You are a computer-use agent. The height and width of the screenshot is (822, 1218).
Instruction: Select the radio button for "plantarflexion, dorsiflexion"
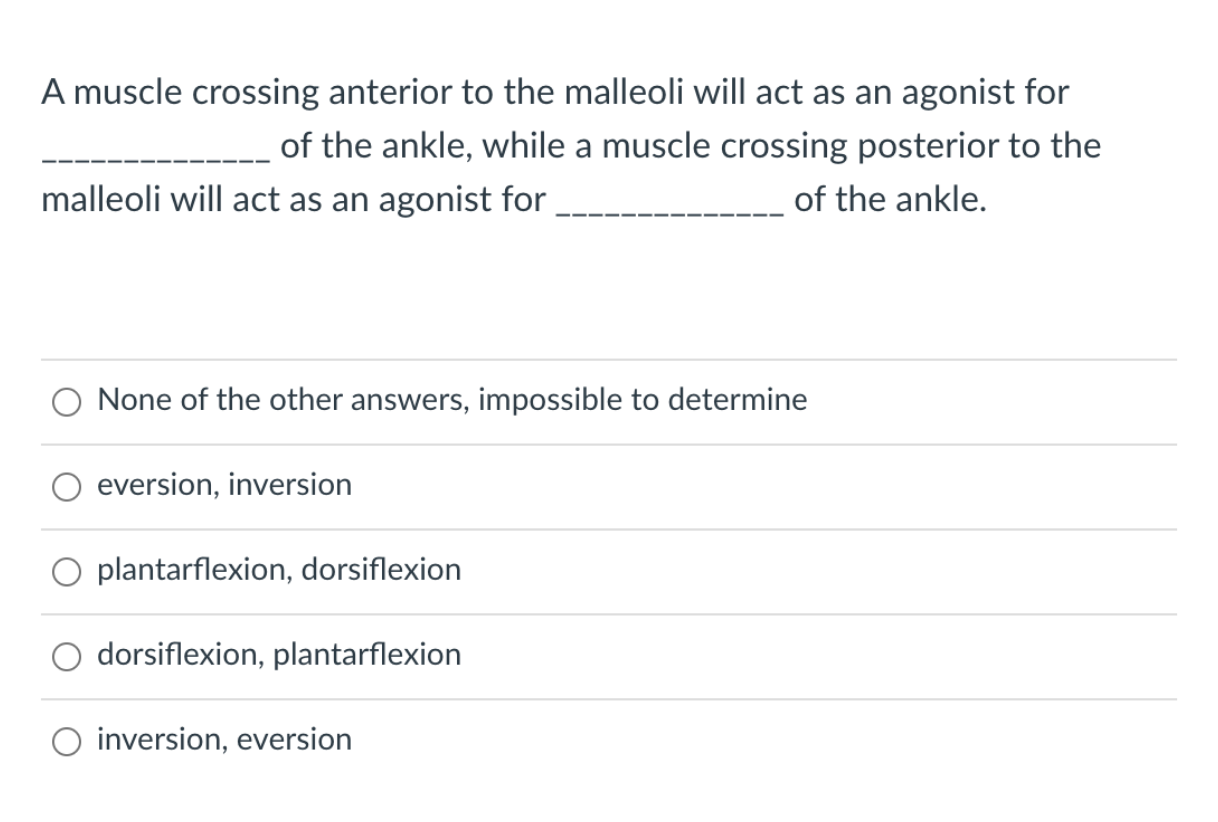coord(66,571)
